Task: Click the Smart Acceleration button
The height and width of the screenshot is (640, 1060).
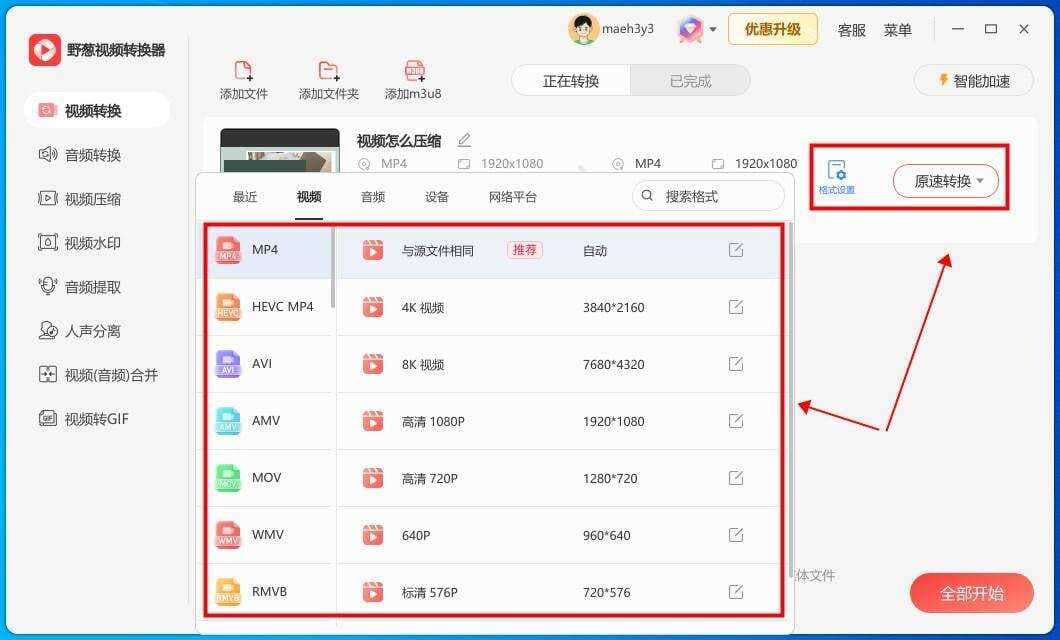Action: 973,80
